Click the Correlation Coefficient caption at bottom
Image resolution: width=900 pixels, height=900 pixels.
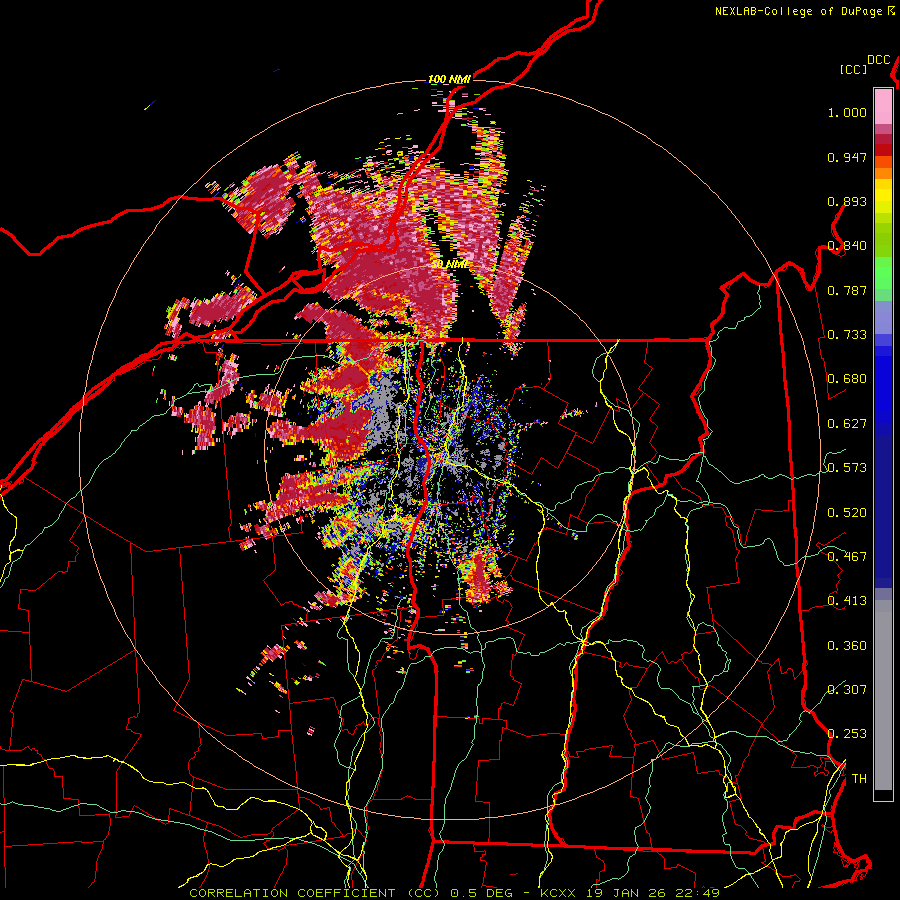pos(454,893)
